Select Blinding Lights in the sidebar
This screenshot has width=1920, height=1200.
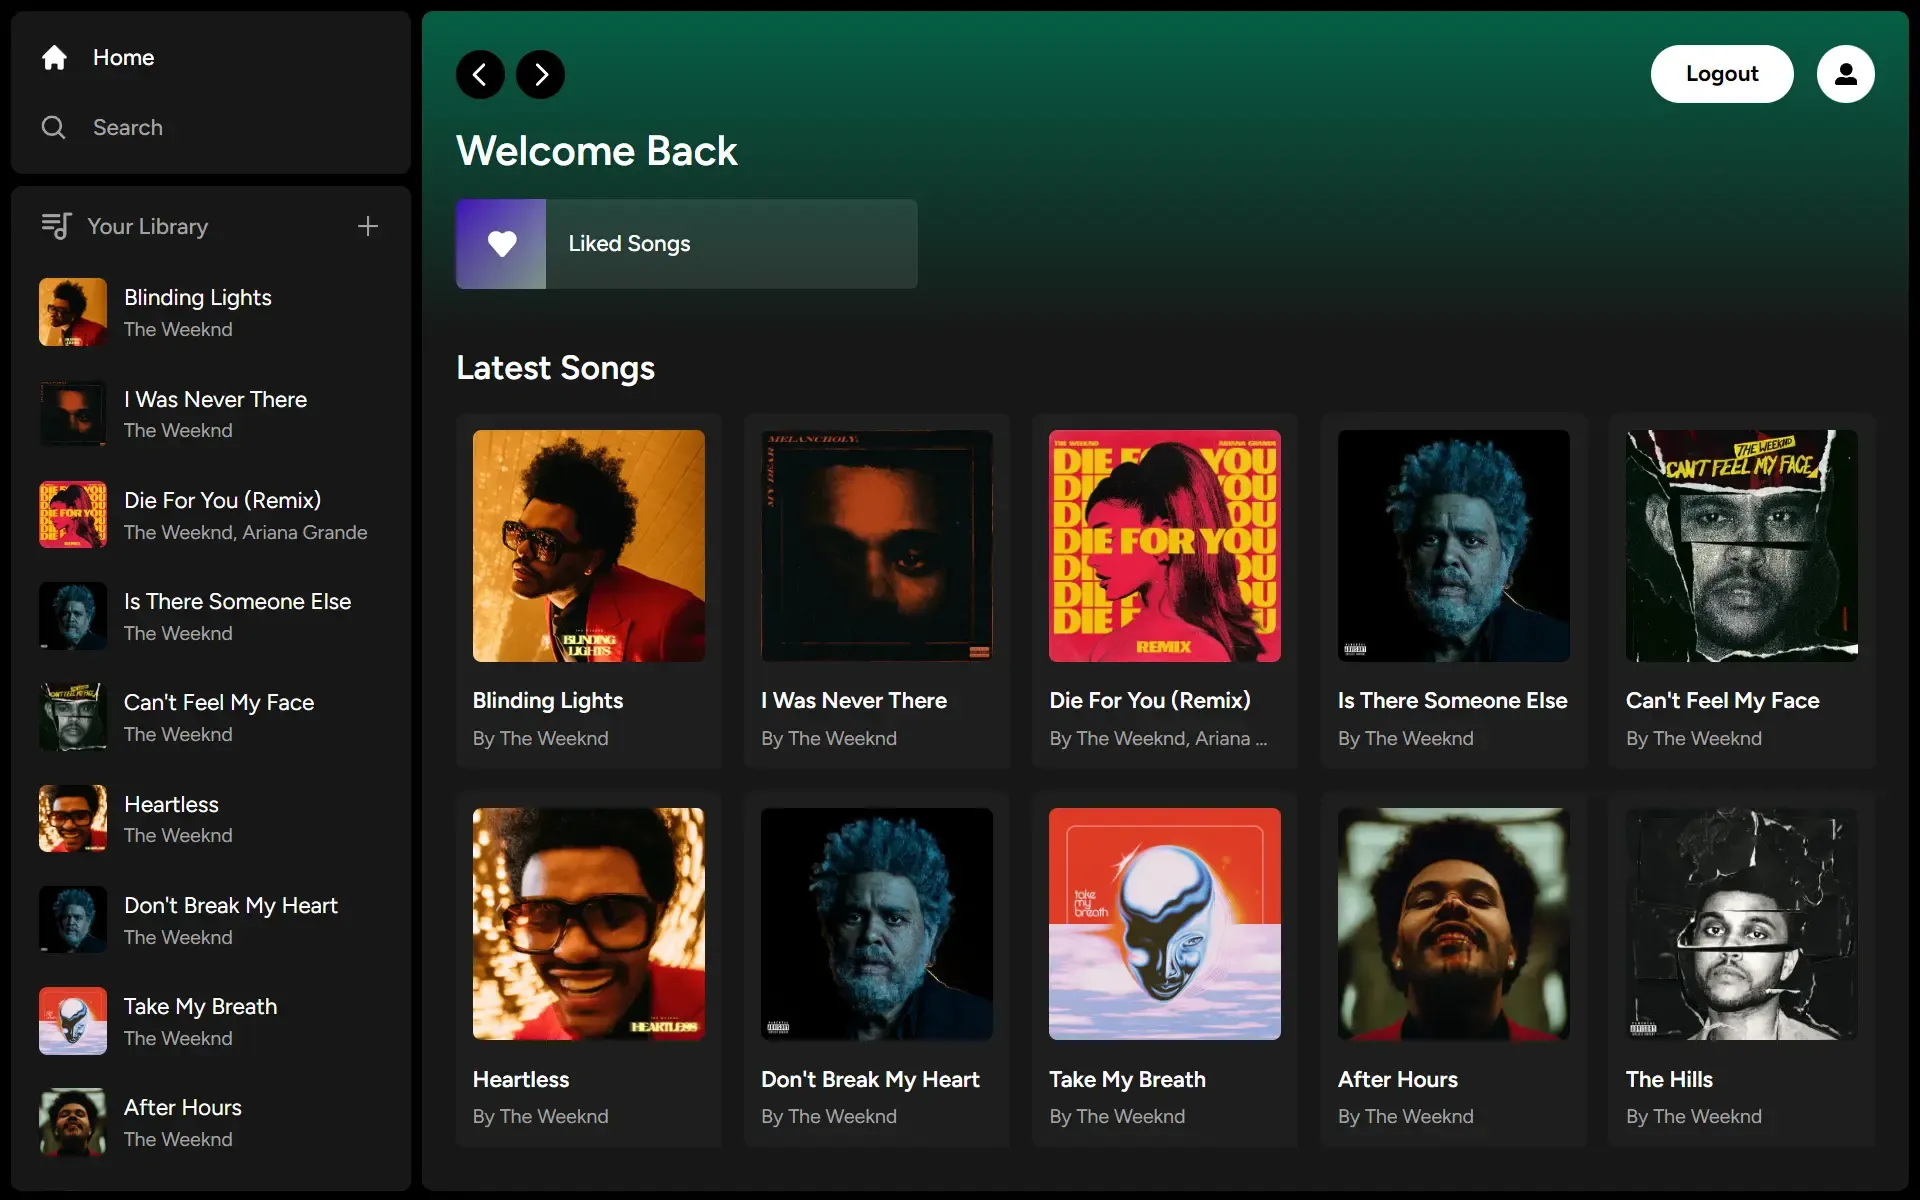tap(197, 311)
